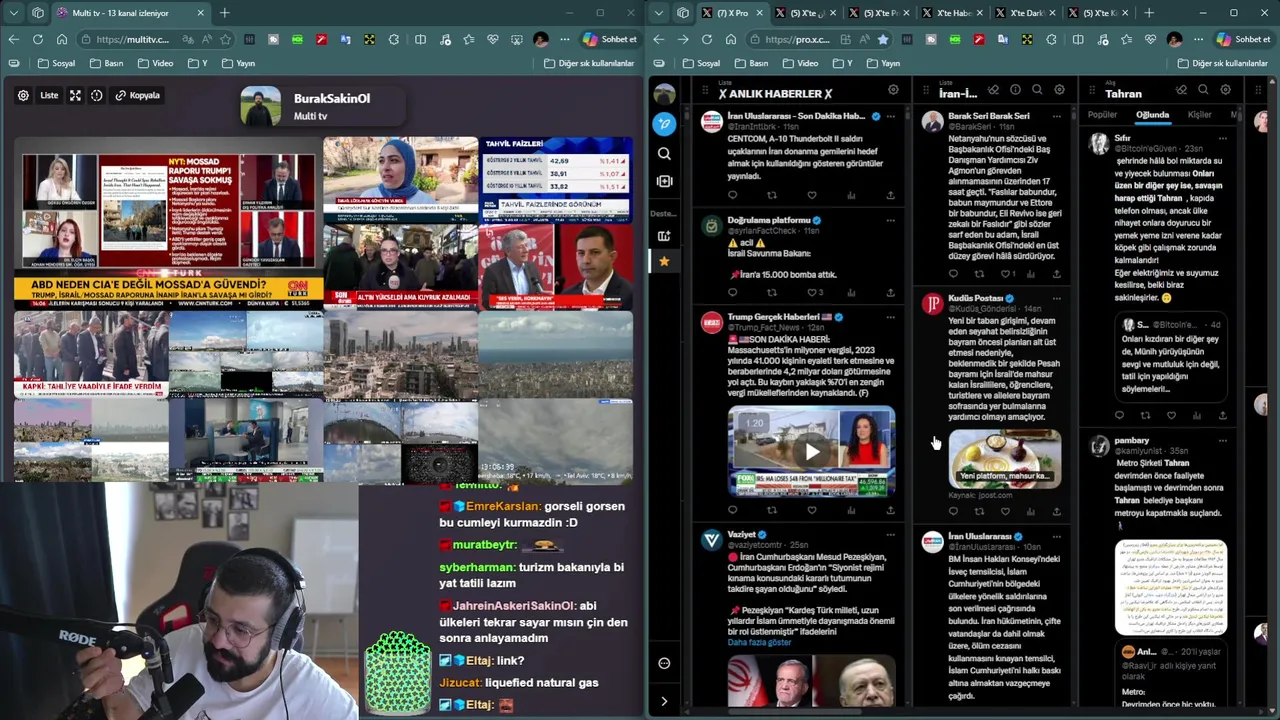Open X Pro profile avatar in sidebar
This screenshot has height=720, width=1280.
[x=664, y=94]
